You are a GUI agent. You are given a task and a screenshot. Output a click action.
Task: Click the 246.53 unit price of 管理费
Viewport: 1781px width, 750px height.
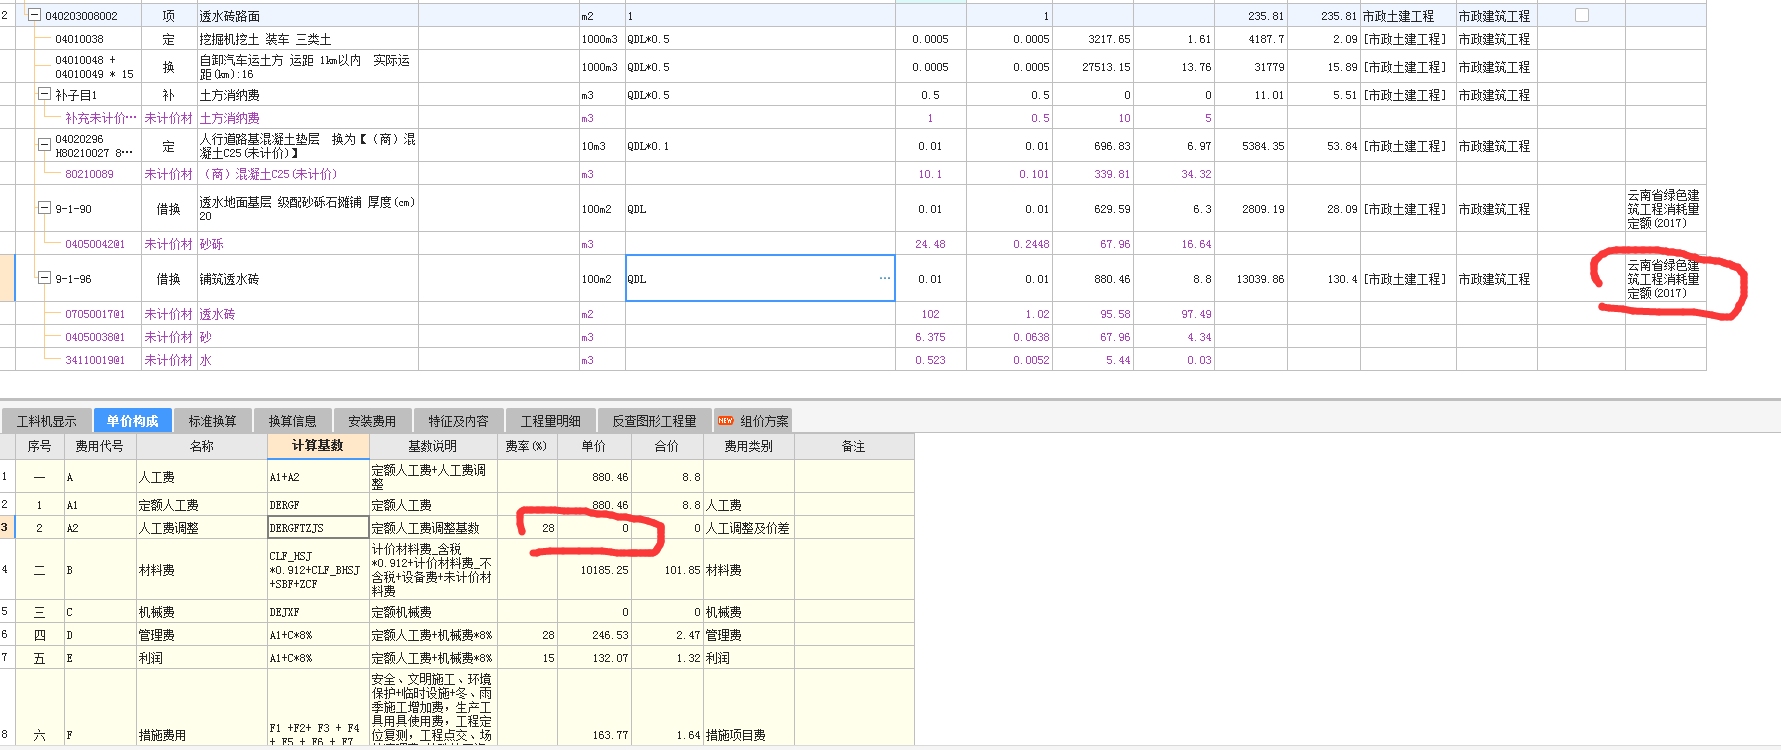click(x=610, y=635)
